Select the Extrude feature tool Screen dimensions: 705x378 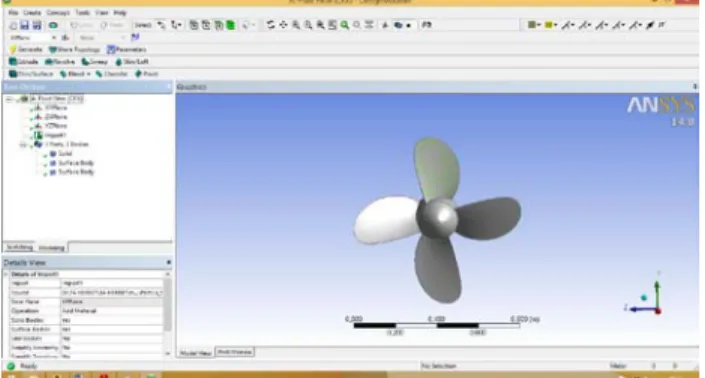click(24, 62)
